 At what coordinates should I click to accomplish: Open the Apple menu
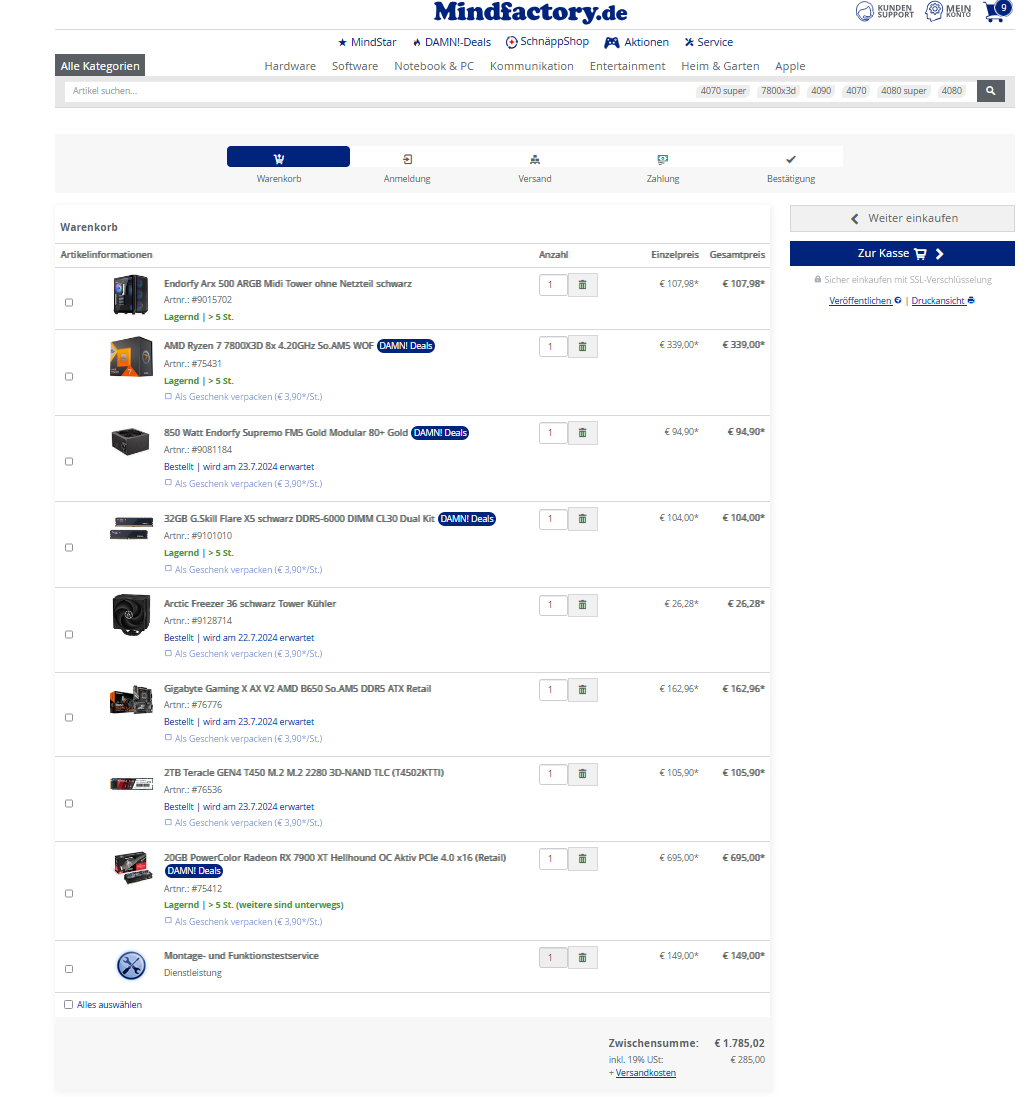(x=790, y=66)
